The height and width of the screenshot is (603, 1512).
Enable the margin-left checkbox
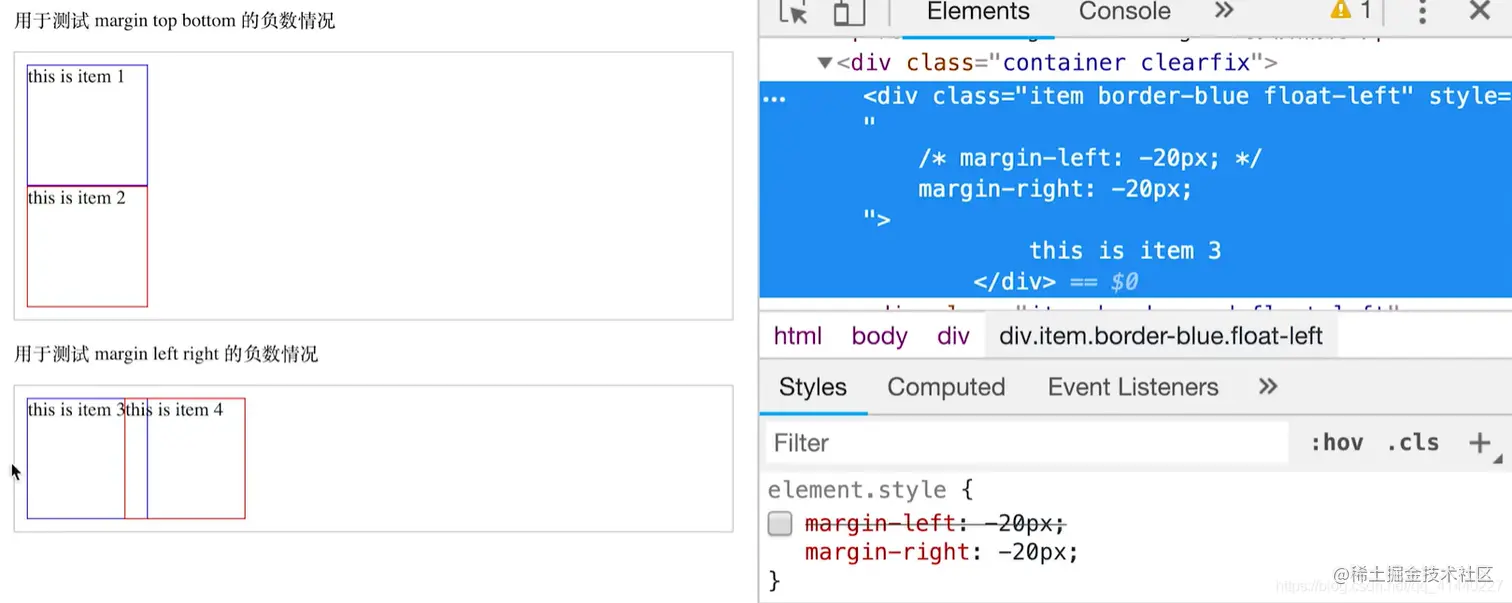[x=780, y=524]
